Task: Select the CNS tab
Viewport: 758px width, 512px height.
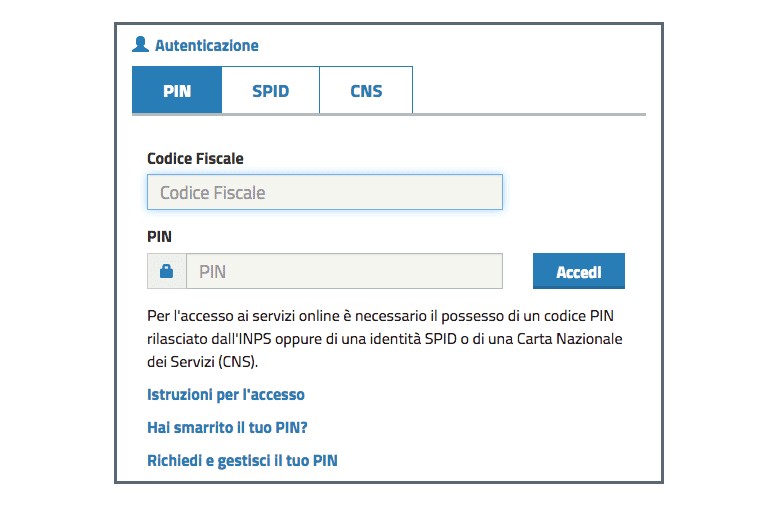Action: (x=366, y=91)
